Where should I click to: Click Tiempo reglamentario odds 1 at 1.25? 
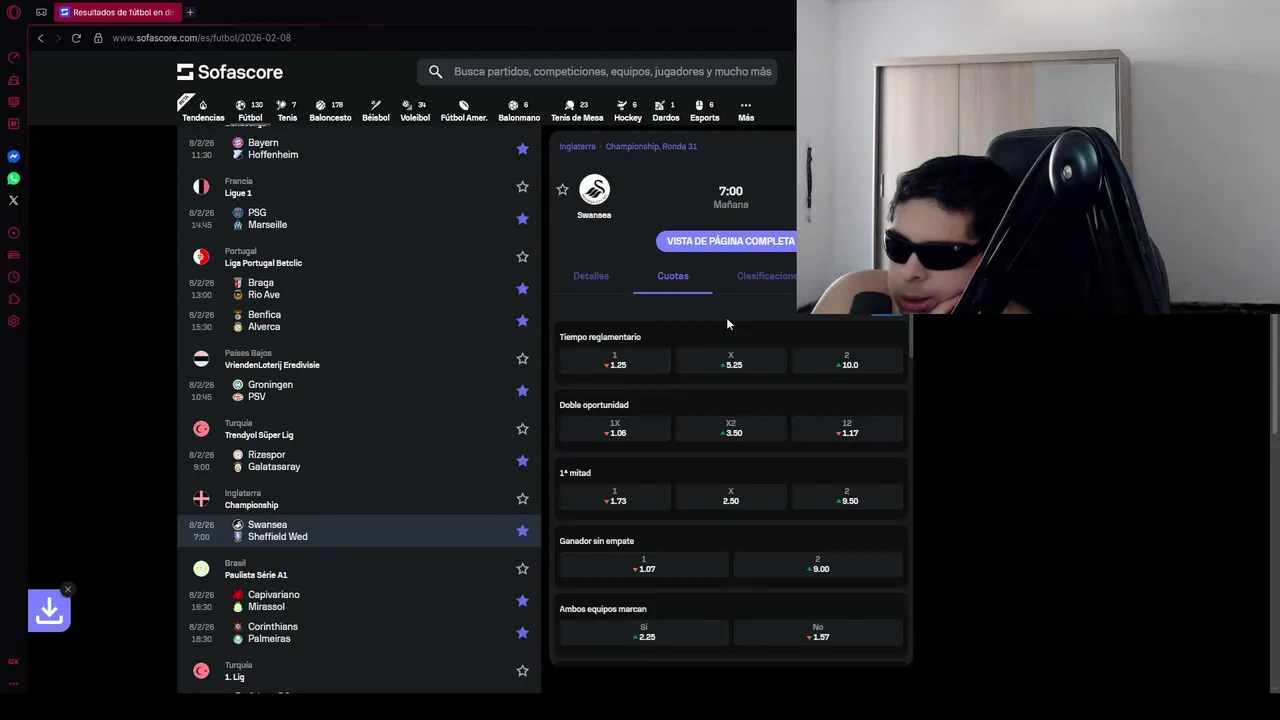(615, 360)
